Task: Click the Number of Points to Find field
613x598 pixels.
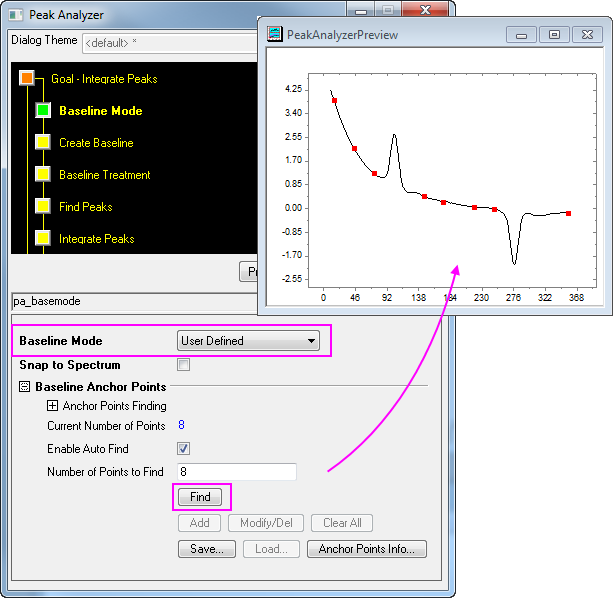Action: pos(237,472)
